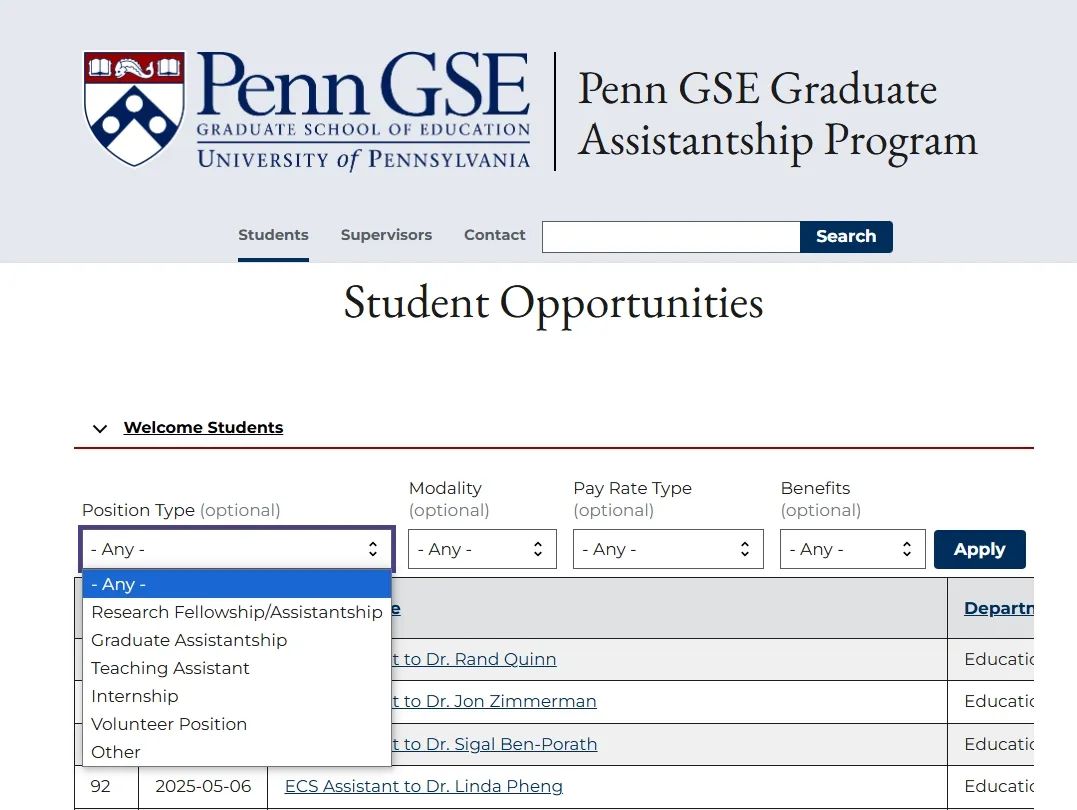Select Research Fellowship/Assistantship option
Screen dimensions: 1077x810
point(237,612)
